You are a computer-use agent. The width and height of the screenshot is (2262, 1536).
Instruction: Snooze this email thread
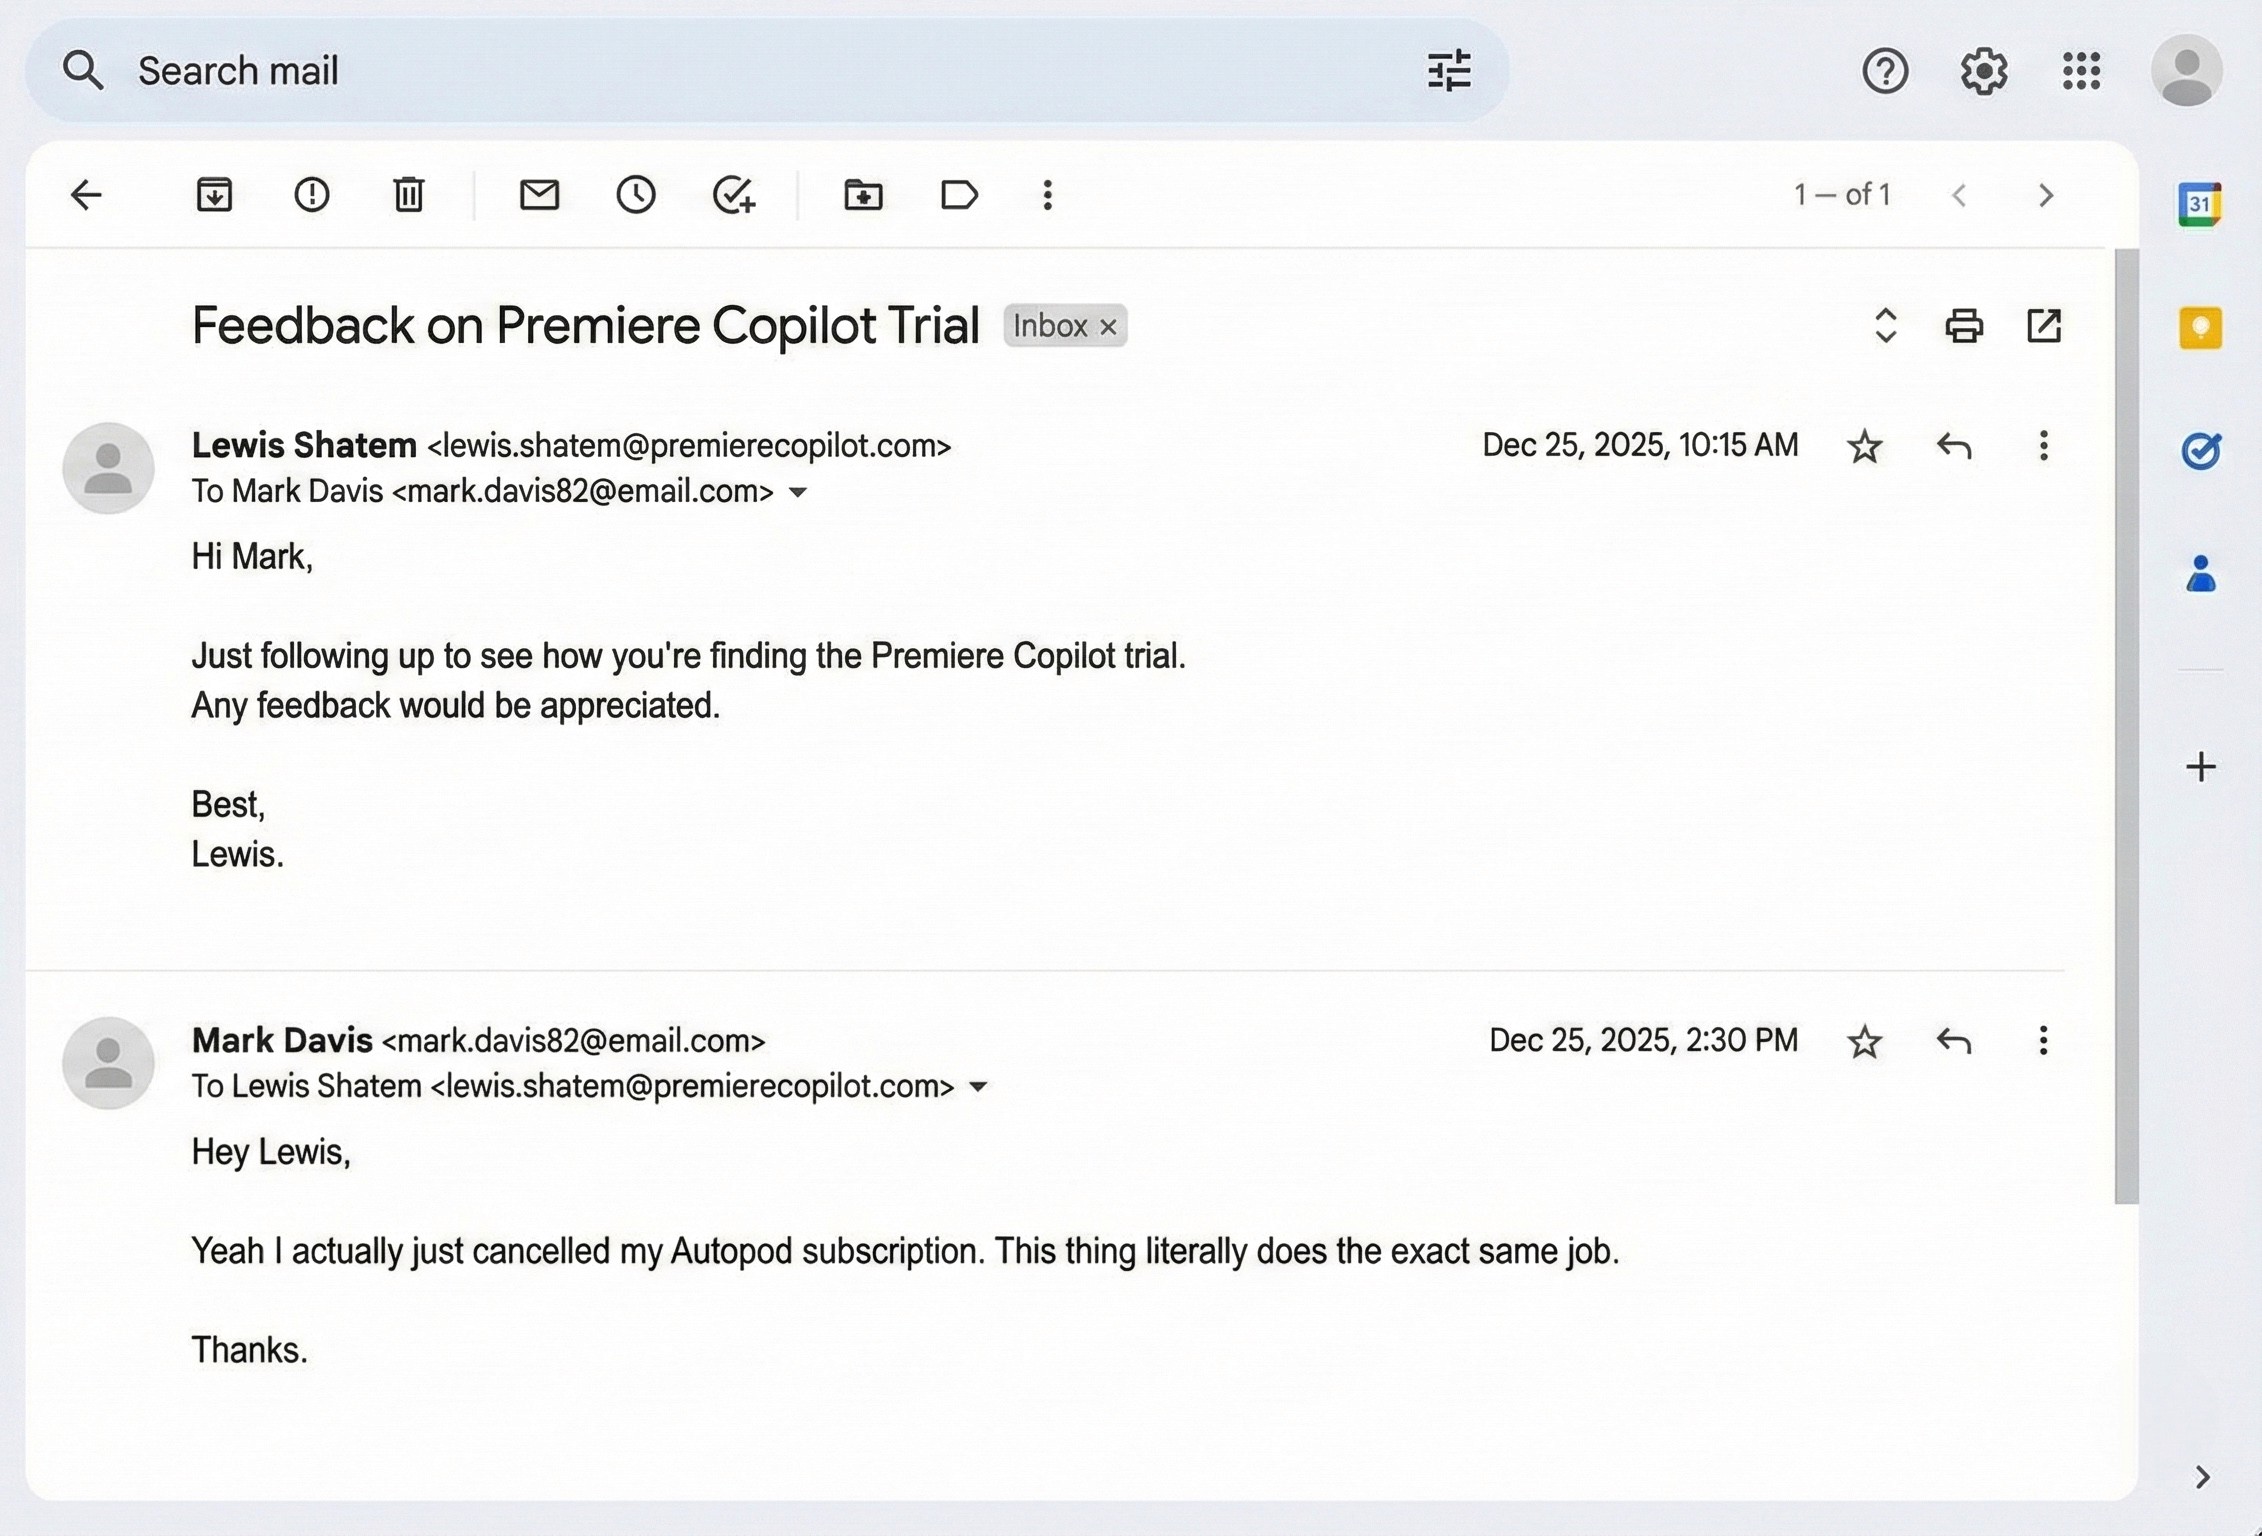pos(636,195)
